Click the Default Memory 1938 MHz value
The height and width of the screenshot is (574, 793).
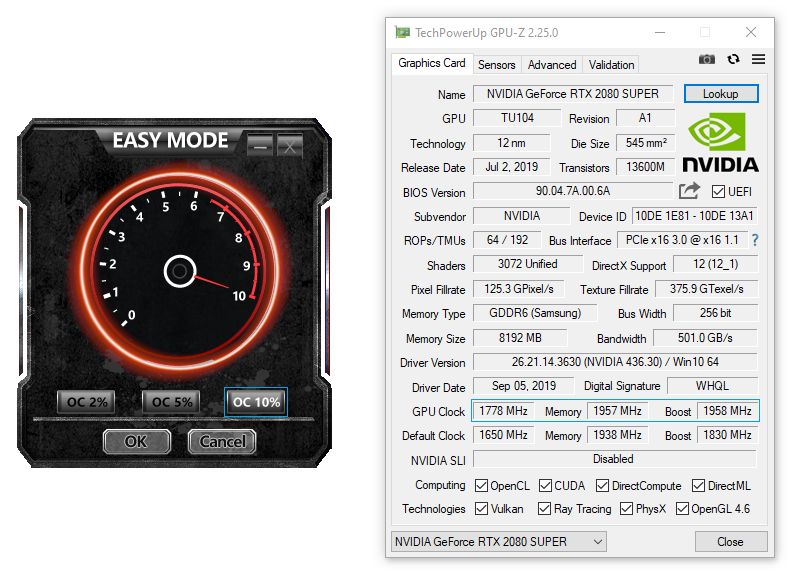(617, 435)
